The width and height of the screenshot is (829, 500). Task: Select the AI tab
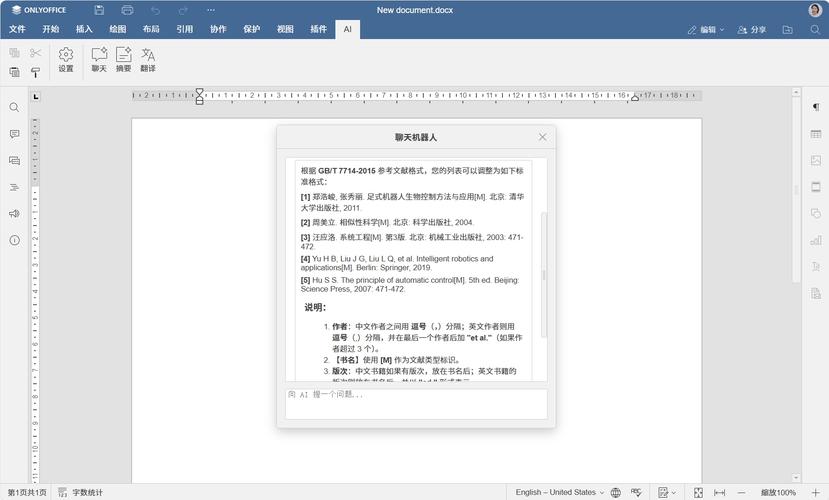347,29
